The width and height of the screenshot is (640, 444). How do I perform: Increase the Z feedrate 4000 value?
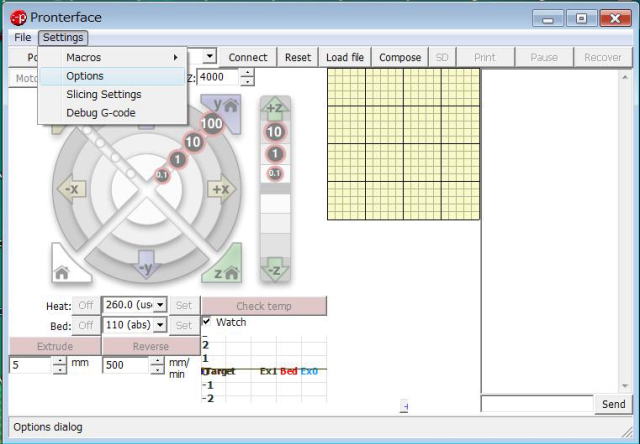[x=247, y=73]
